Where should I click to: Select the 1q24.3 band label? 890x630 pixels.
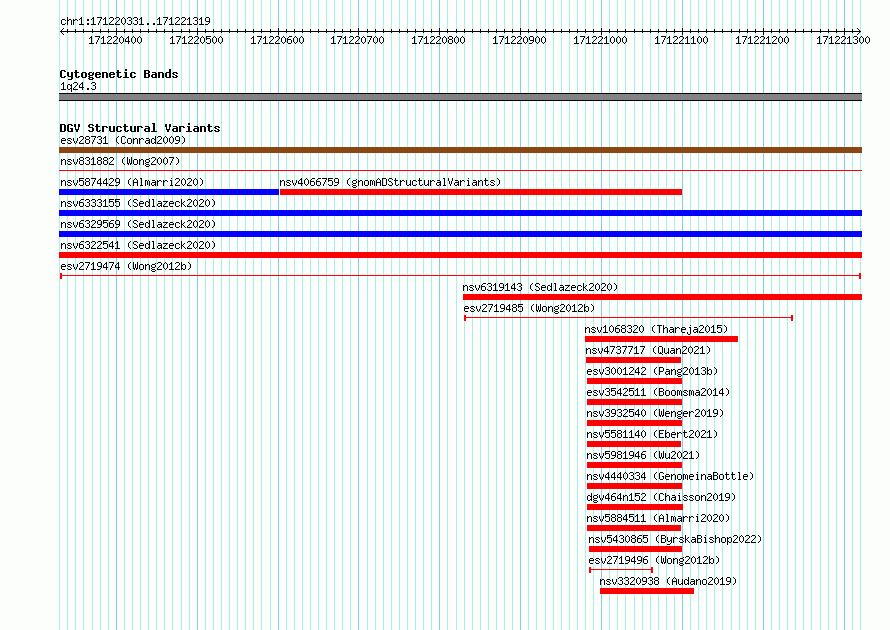[x=78, y=86]
